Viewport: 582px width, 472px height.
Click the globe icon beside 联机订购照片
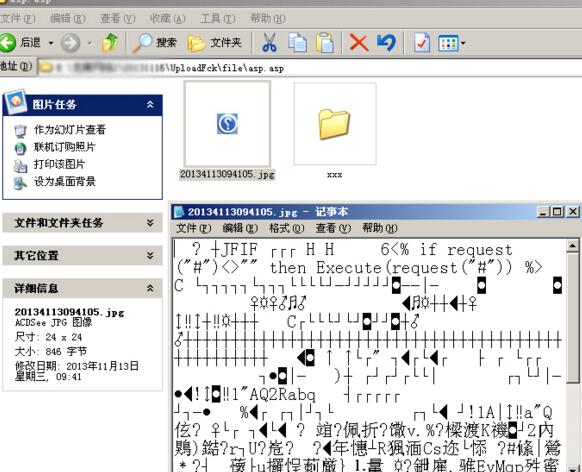click(20, 148)
